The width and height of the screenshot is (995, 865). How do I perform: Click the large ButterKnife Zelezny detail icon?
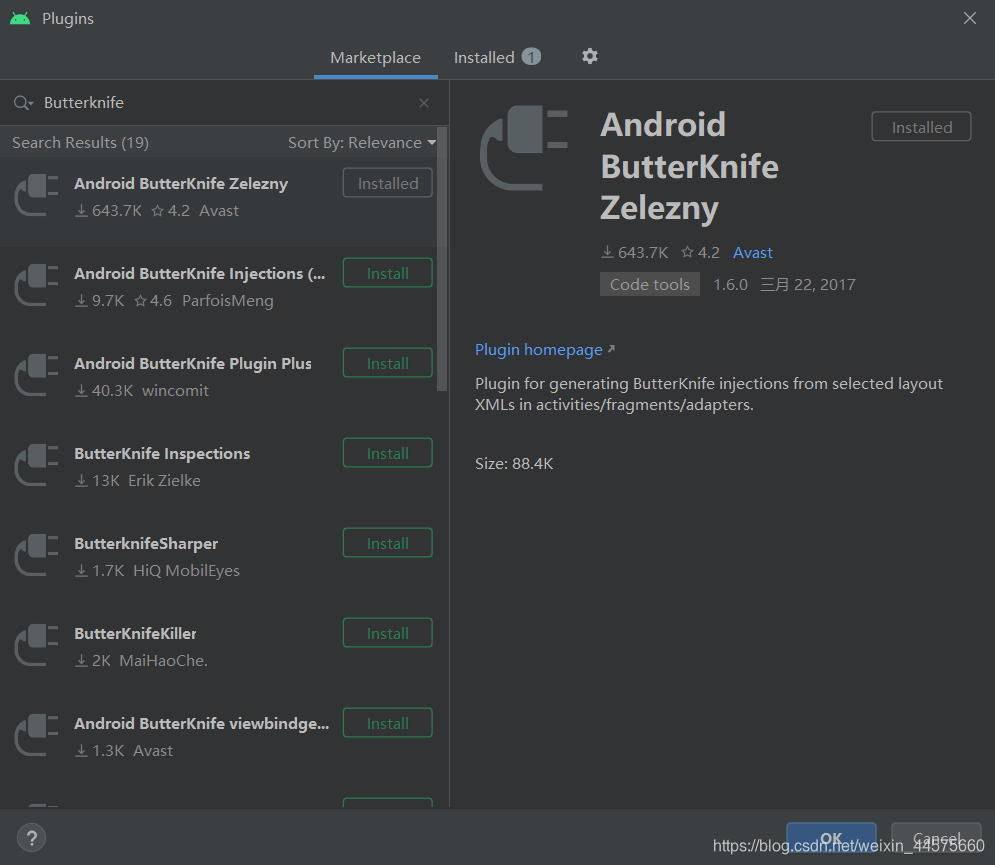[x=524, y=147]
